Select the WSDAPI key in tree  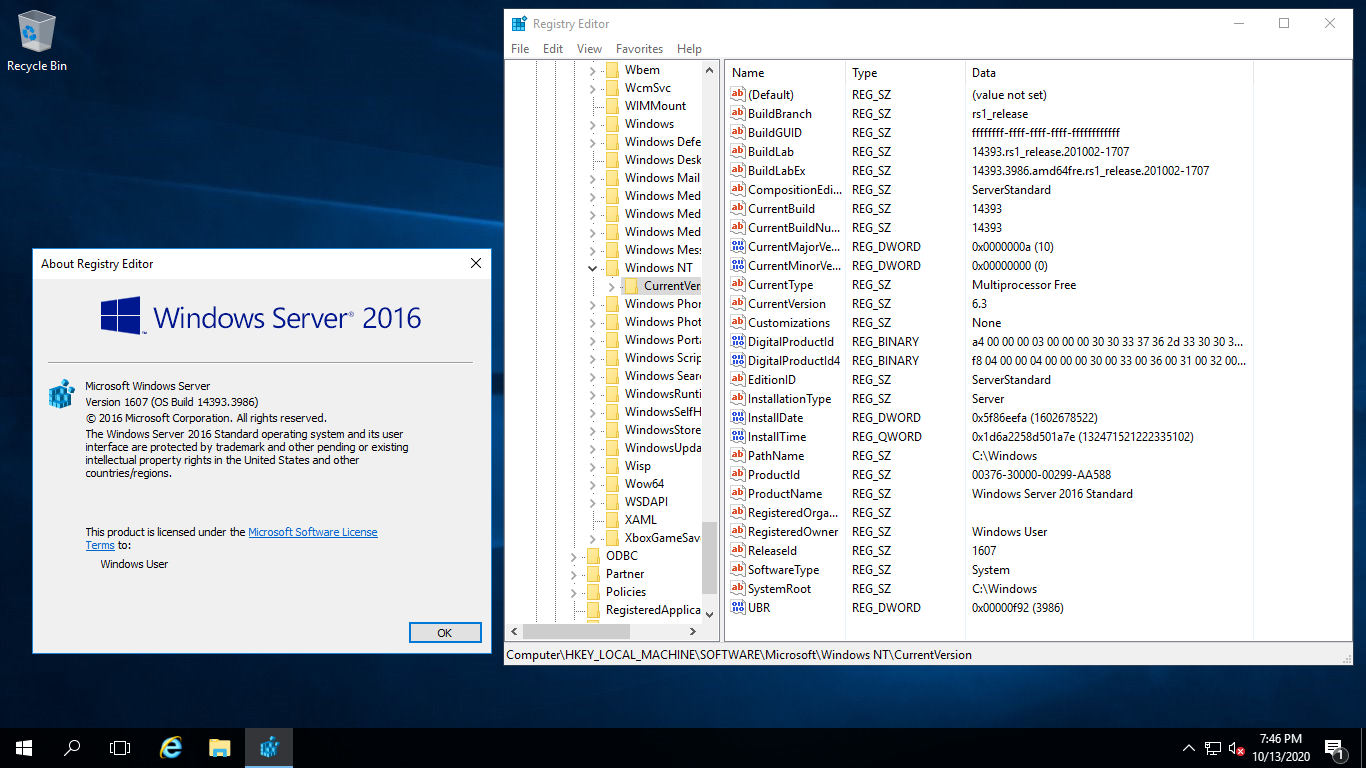coord(646,502)
